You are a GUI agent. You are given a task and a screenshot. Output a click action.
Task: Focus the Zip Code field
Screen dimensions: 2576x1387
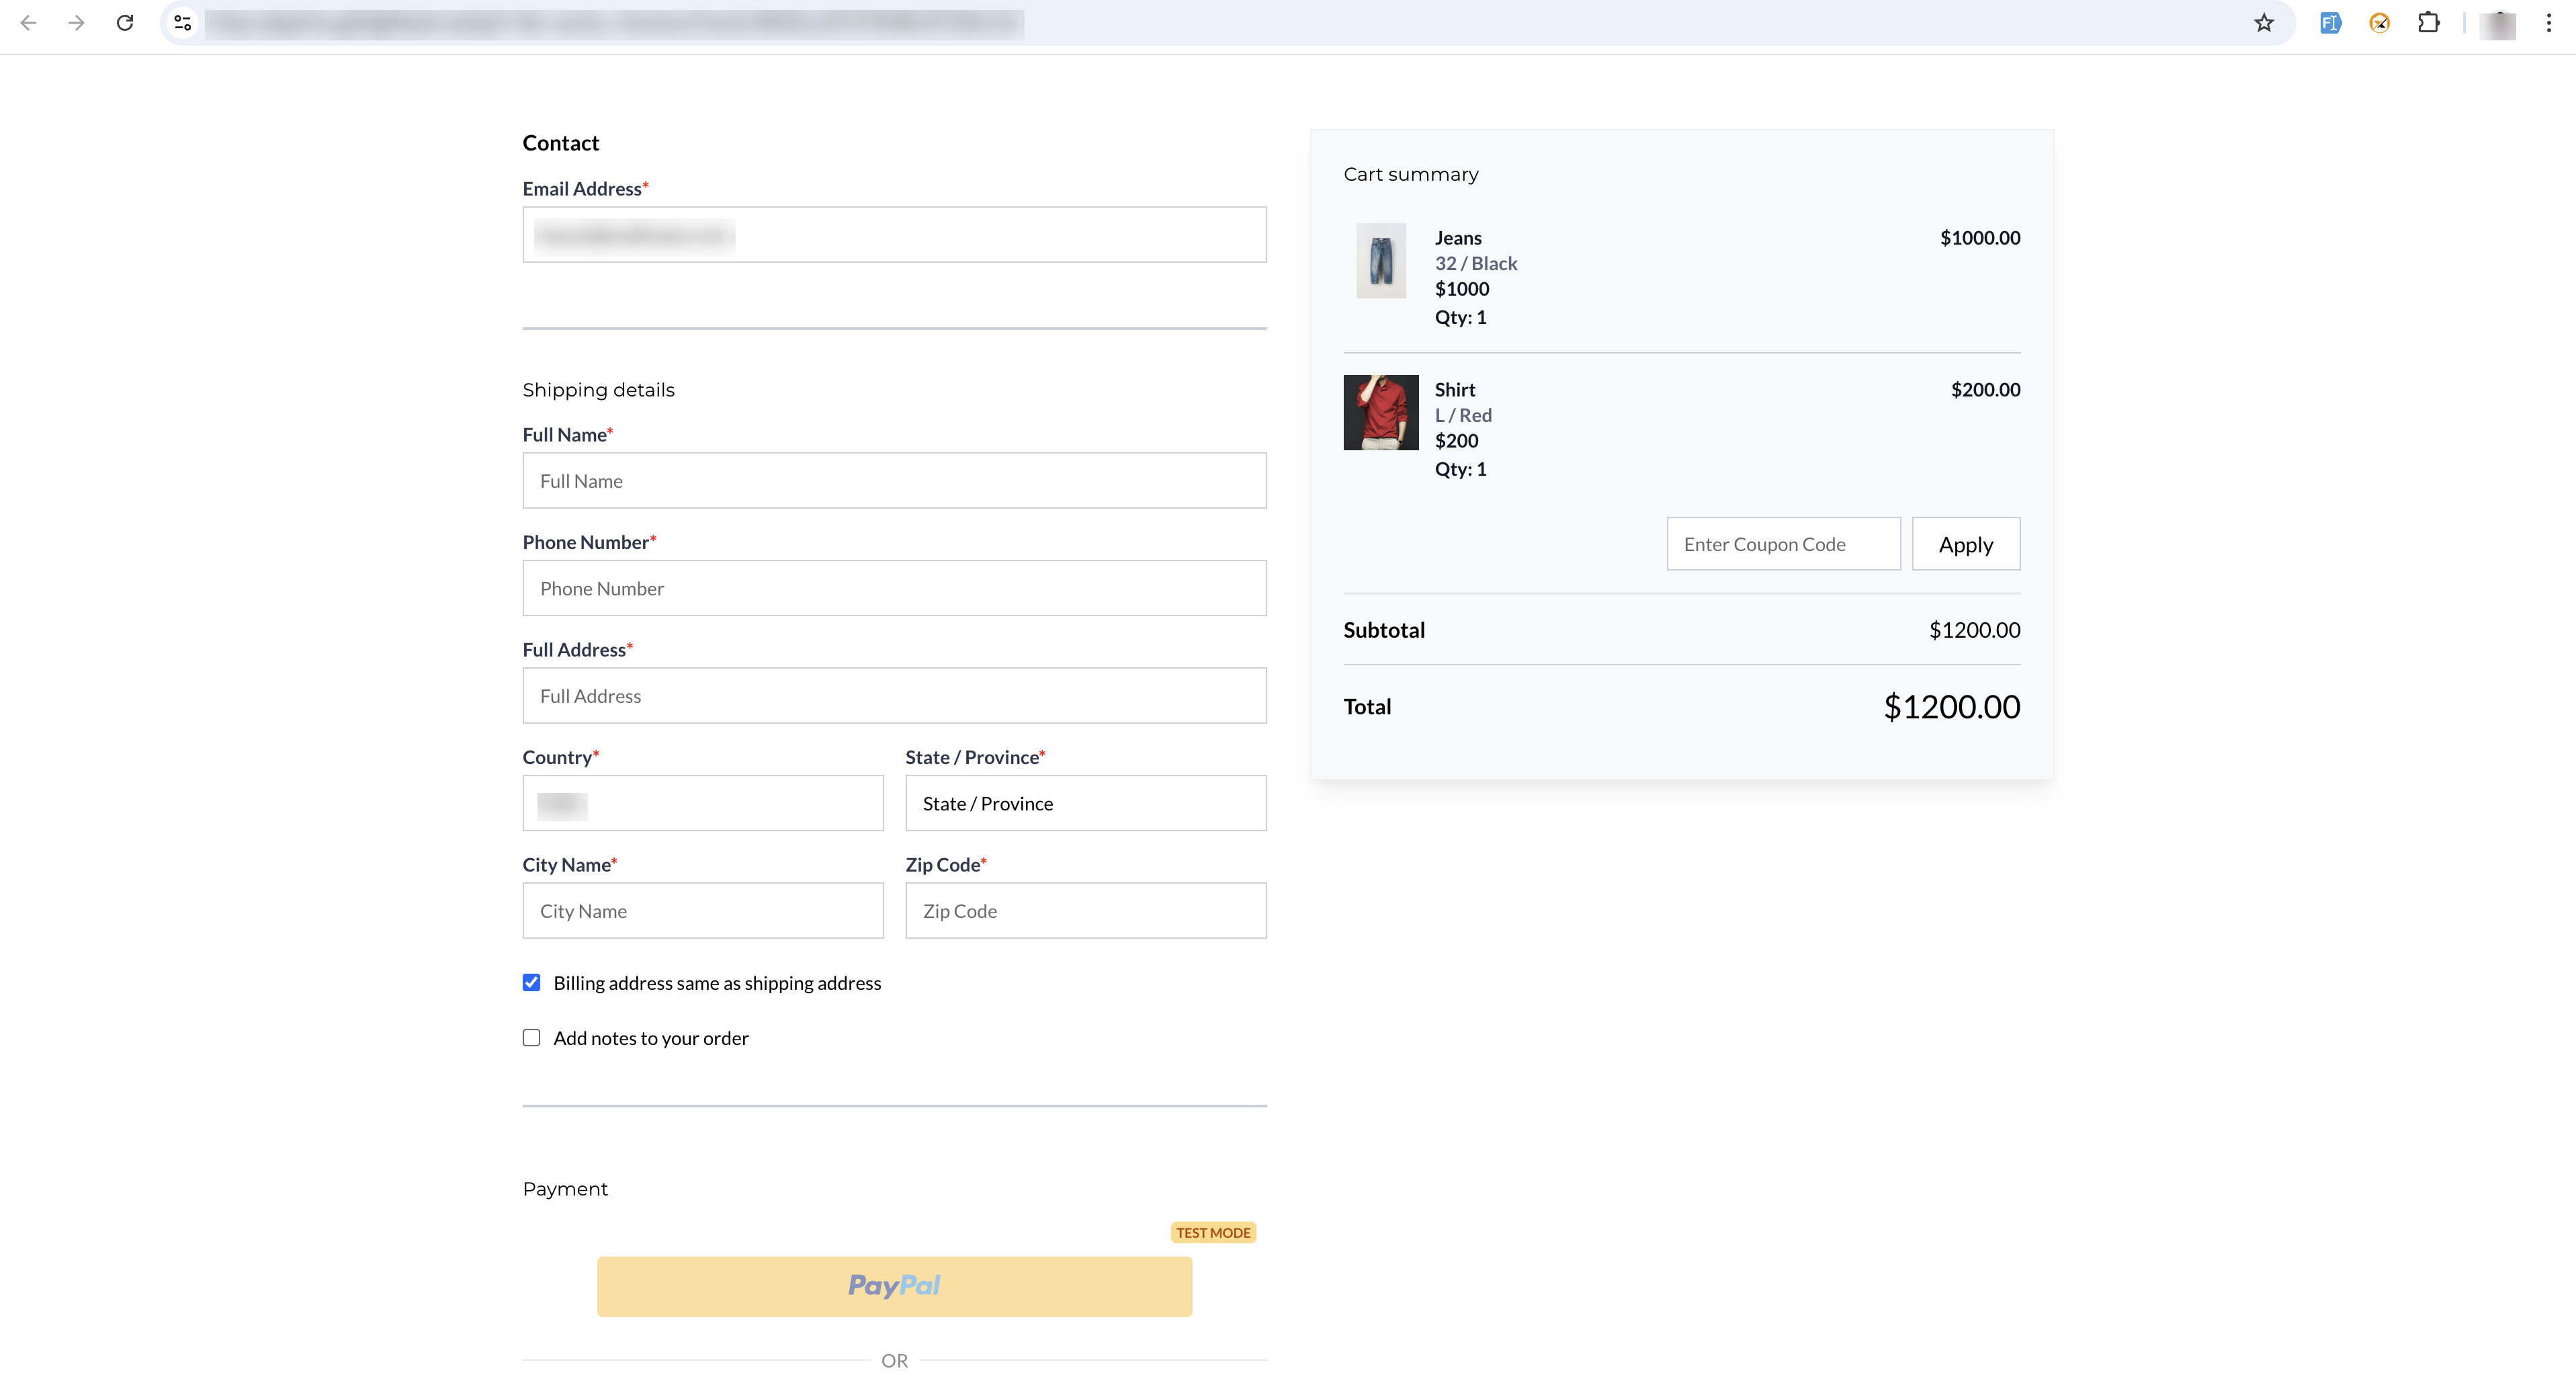coord(1085,910)
